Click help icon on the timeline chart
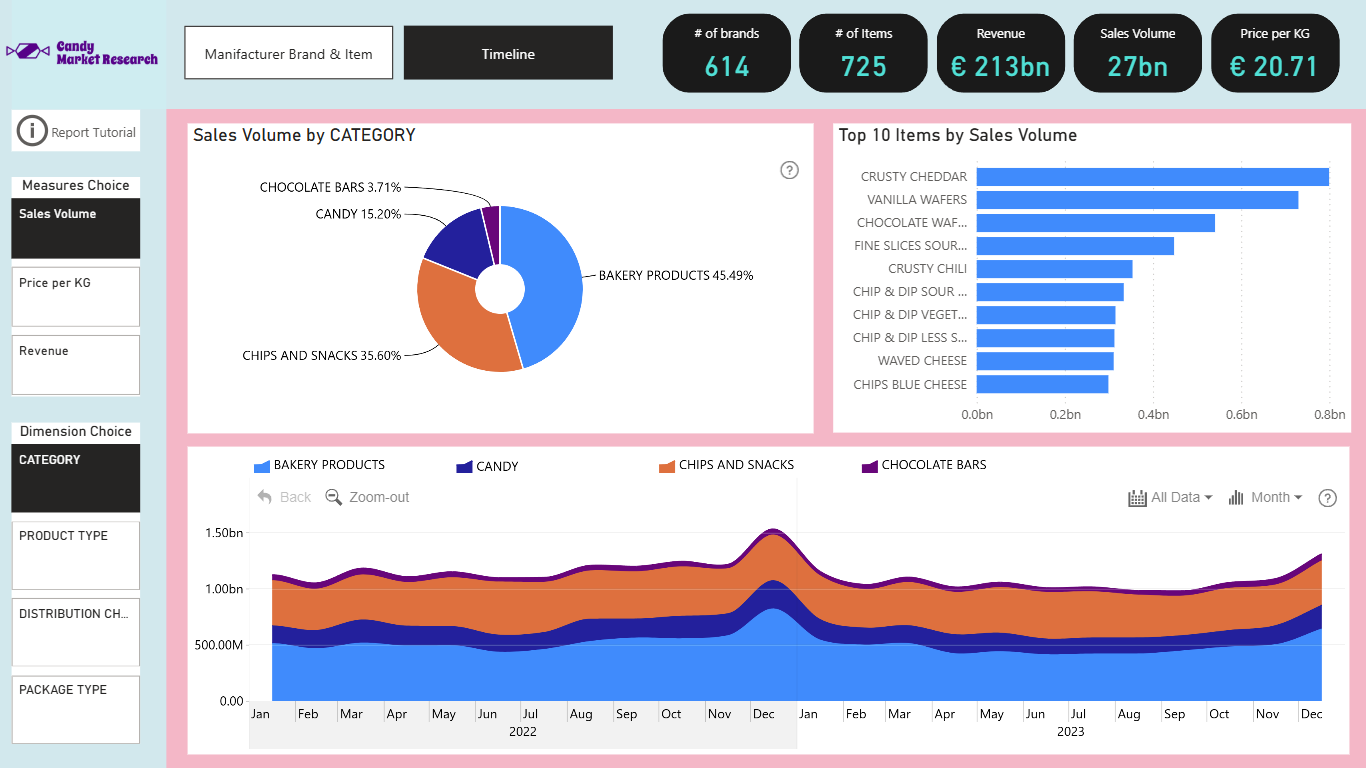This screenshot has width=1366, height=768. click(x=1327, y=498)
